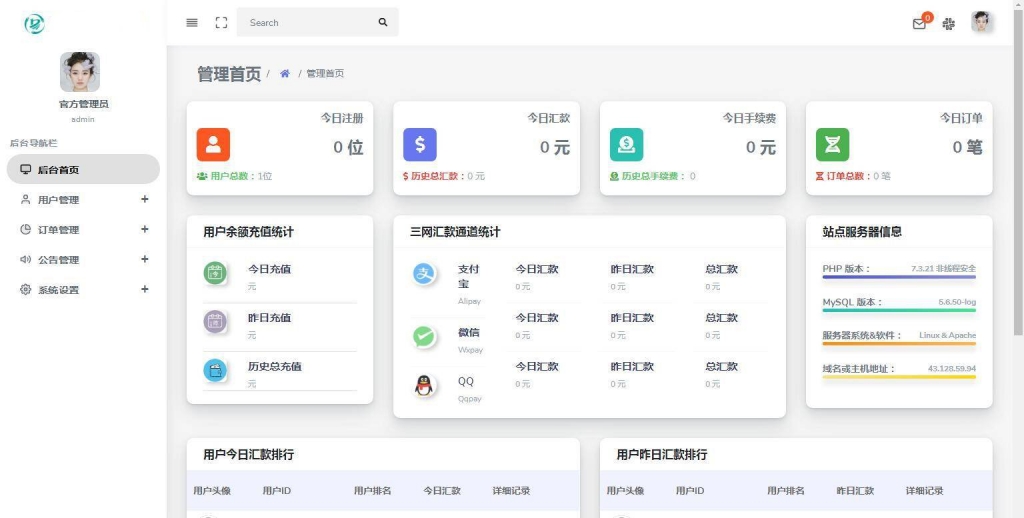Click the fullscreen expand icon
The image size is (1024, 518).
221,23
